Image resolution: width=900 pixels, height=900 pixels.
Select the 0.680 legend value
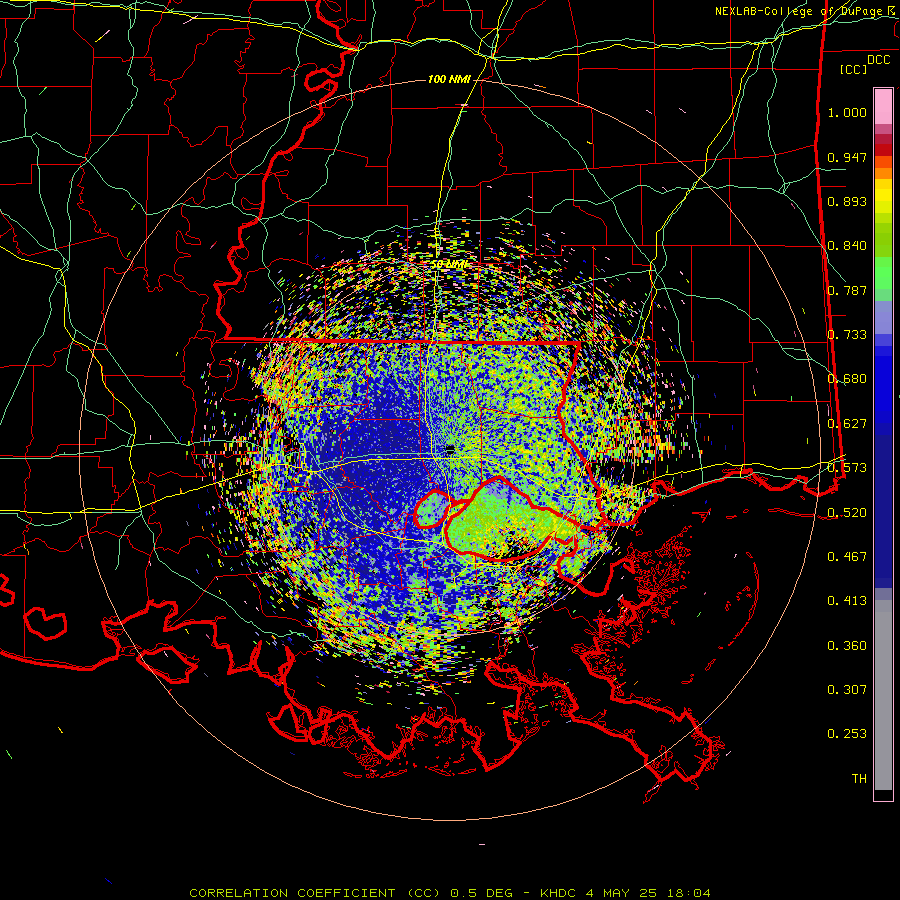pos(847,379)
